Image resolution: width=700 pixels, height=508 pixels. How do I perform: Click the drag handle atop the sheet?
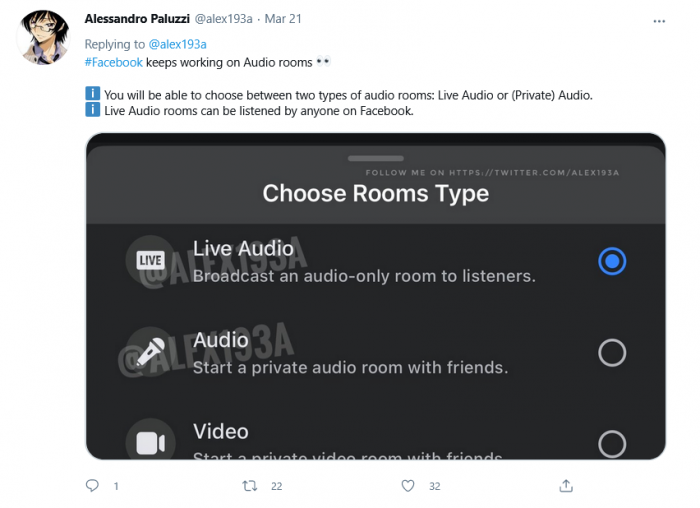click(x=375, y=158)
